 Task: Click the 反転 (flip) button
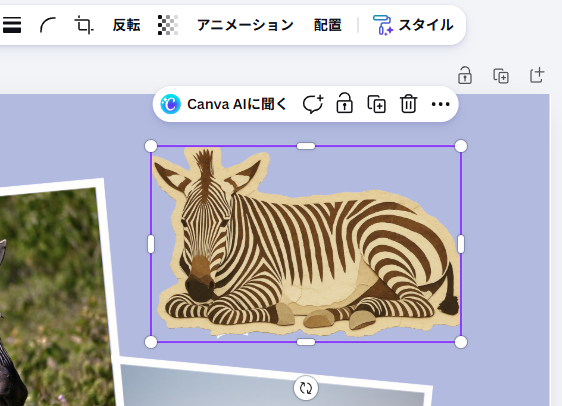(x=126, y=25)
